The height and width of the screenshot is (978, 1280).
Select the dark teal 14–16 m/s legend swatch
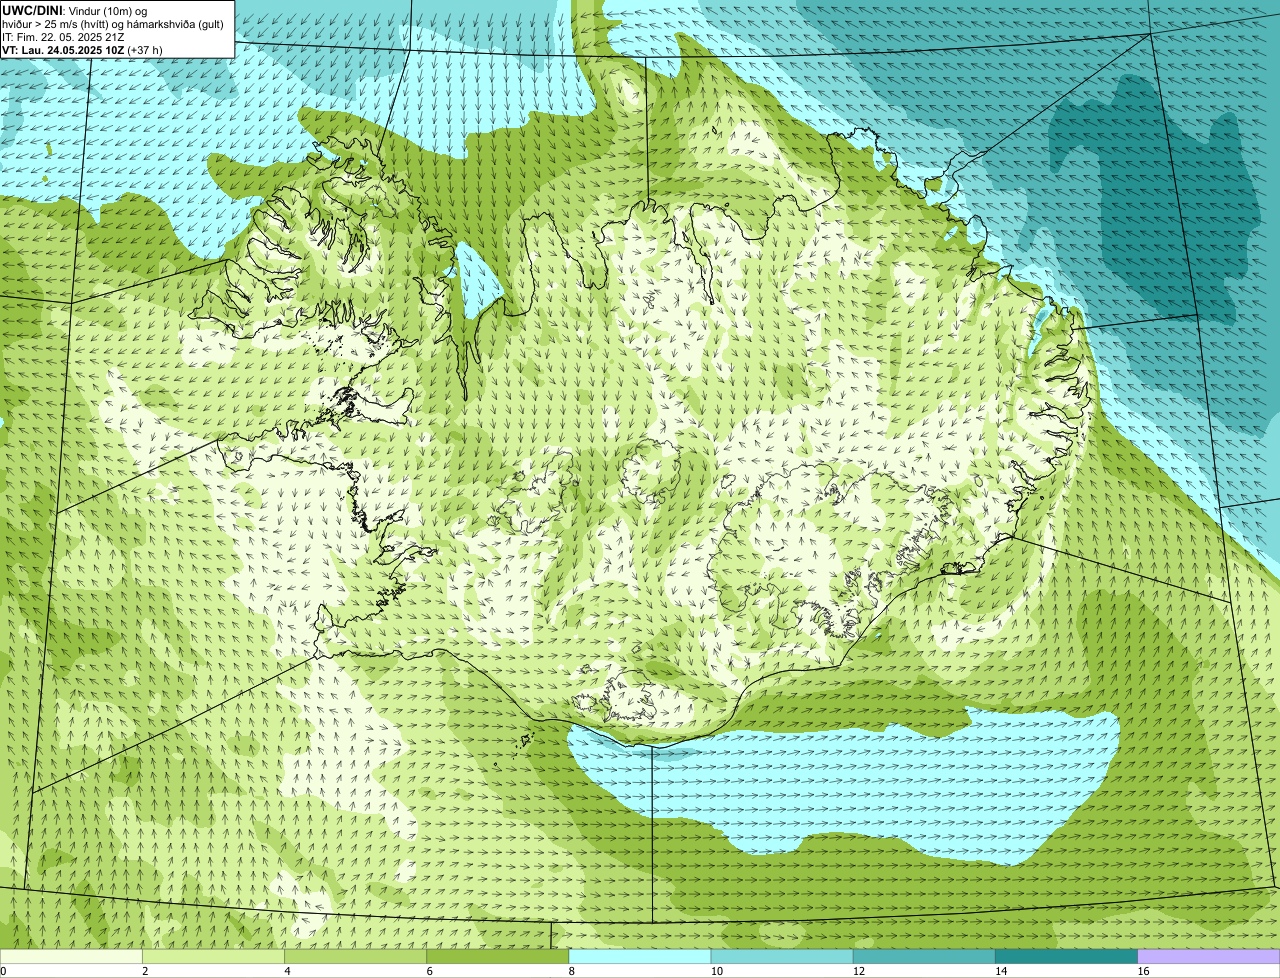click(x=1066, y=956)
